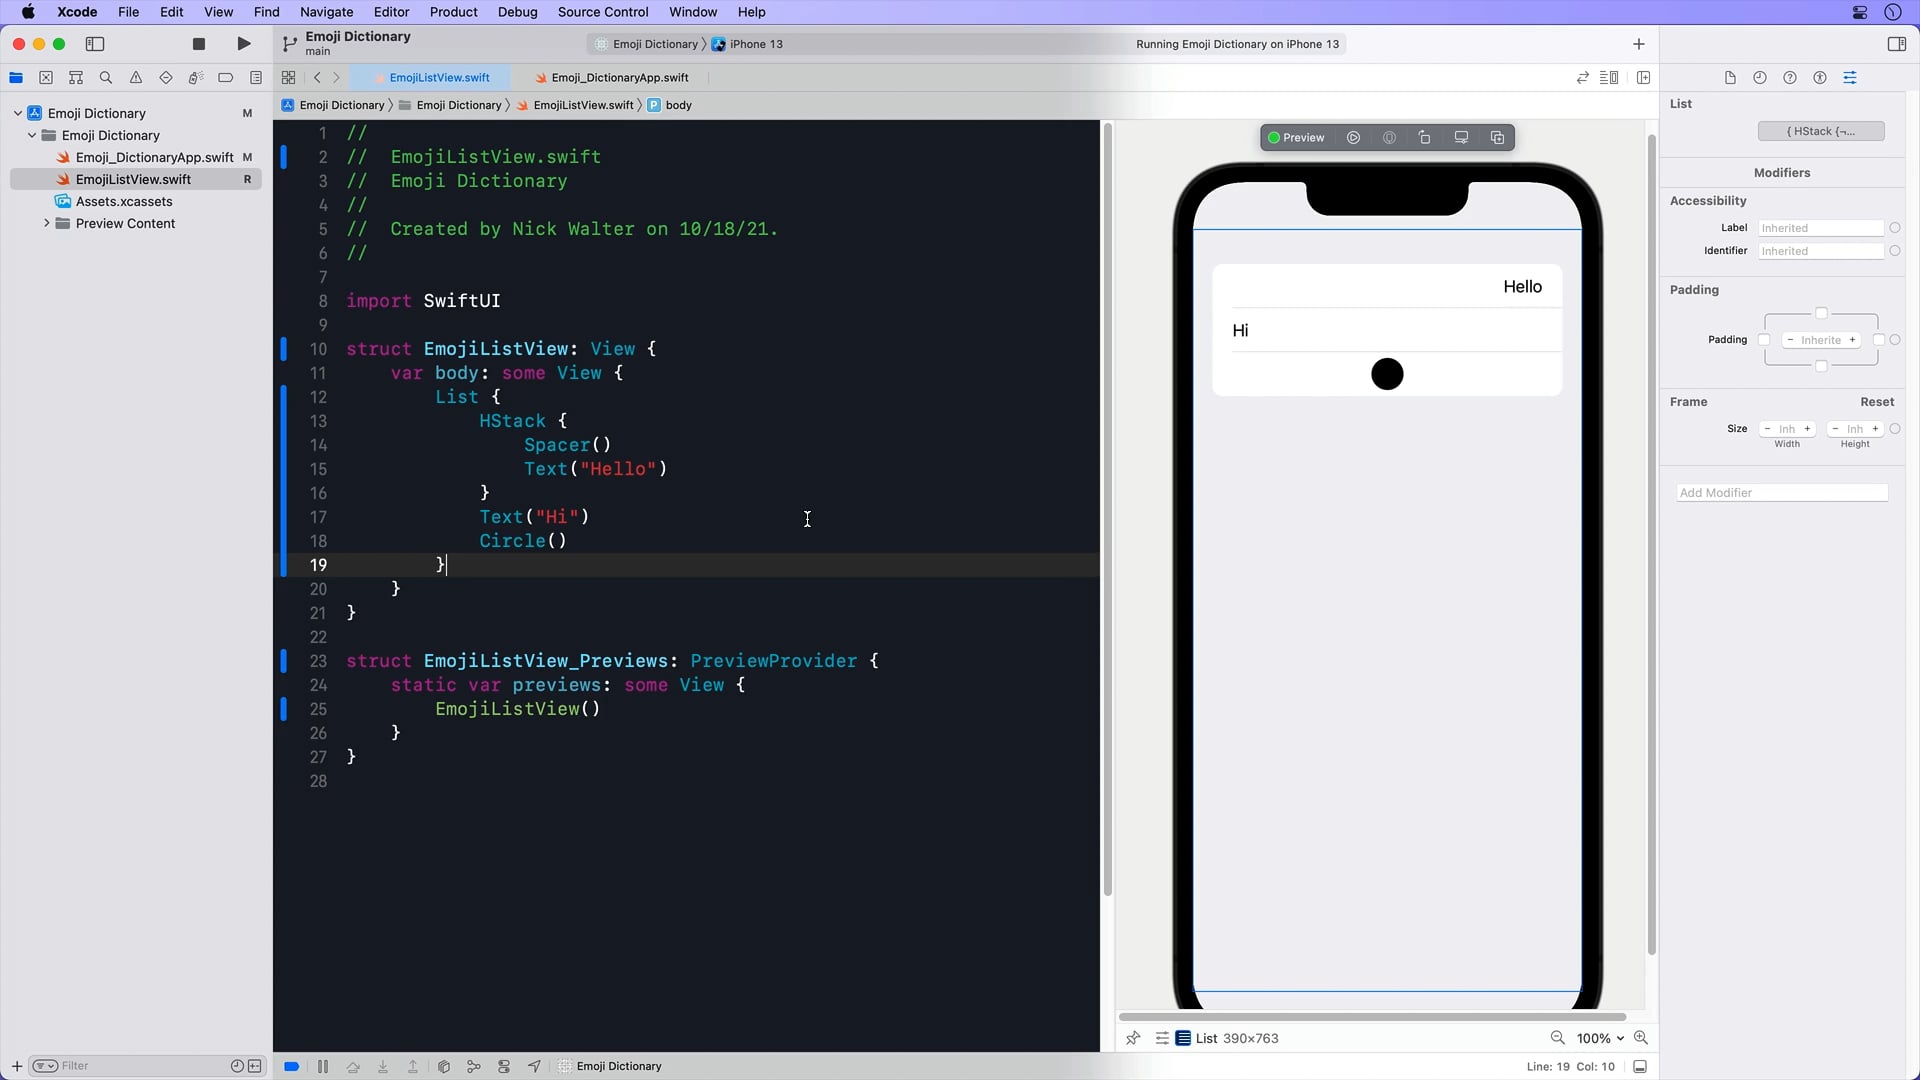The height and width of the screenshot is (1080, 1920).
Task: Preview on a connected device
Action: pos(1461,138)
